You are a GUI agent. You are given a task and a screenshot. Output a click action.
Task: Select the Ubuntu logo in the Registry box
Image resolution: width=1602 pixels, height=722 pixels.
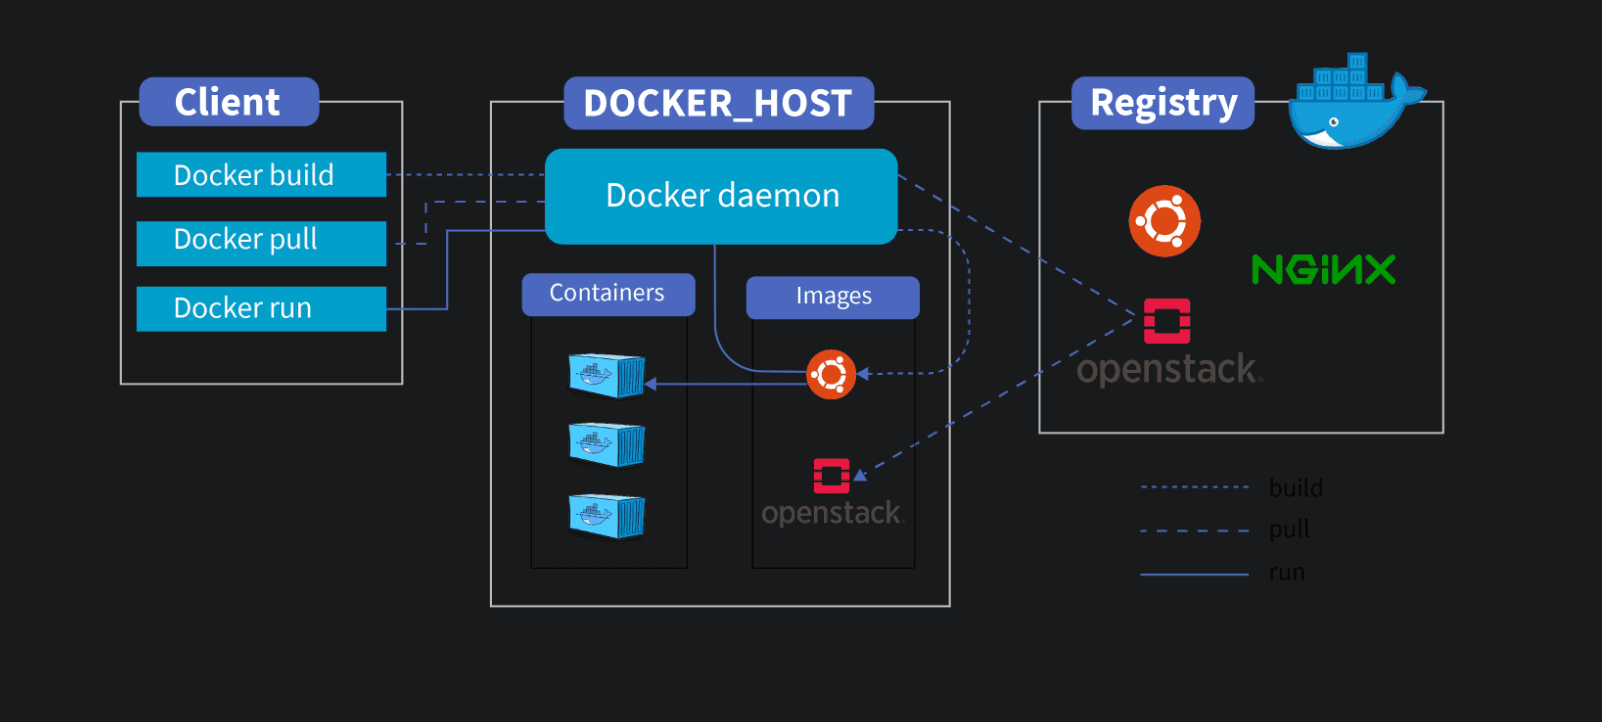[x=1165, y=221]
